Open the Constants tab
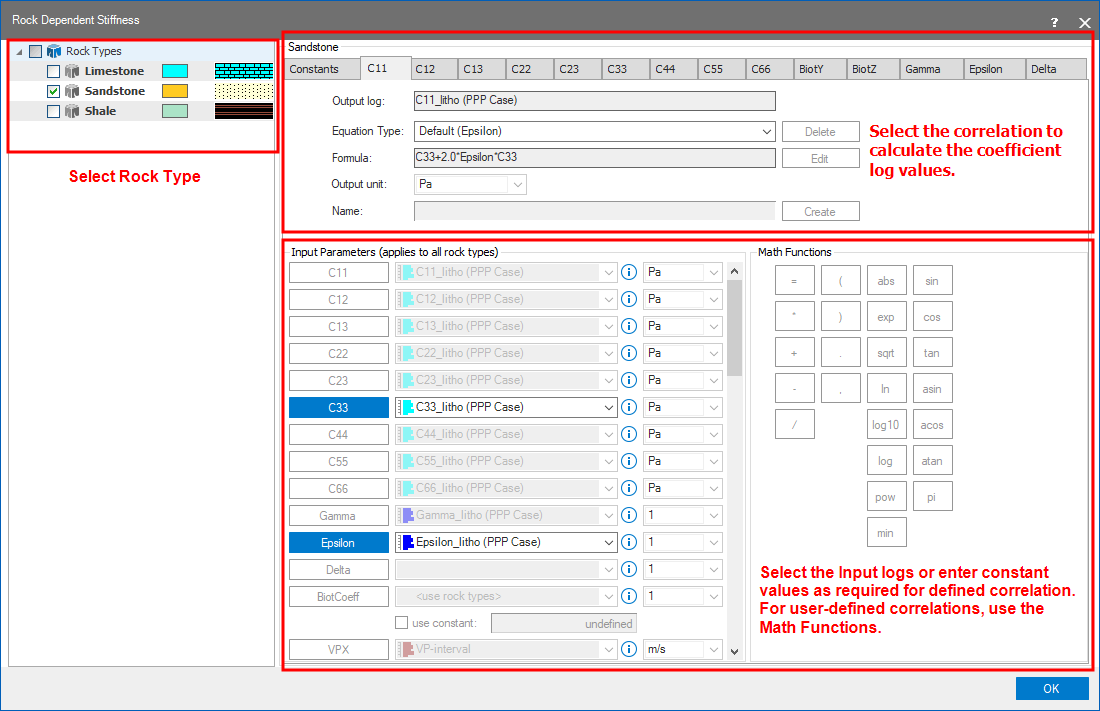Screen dimensions: 1100x711 314,69
